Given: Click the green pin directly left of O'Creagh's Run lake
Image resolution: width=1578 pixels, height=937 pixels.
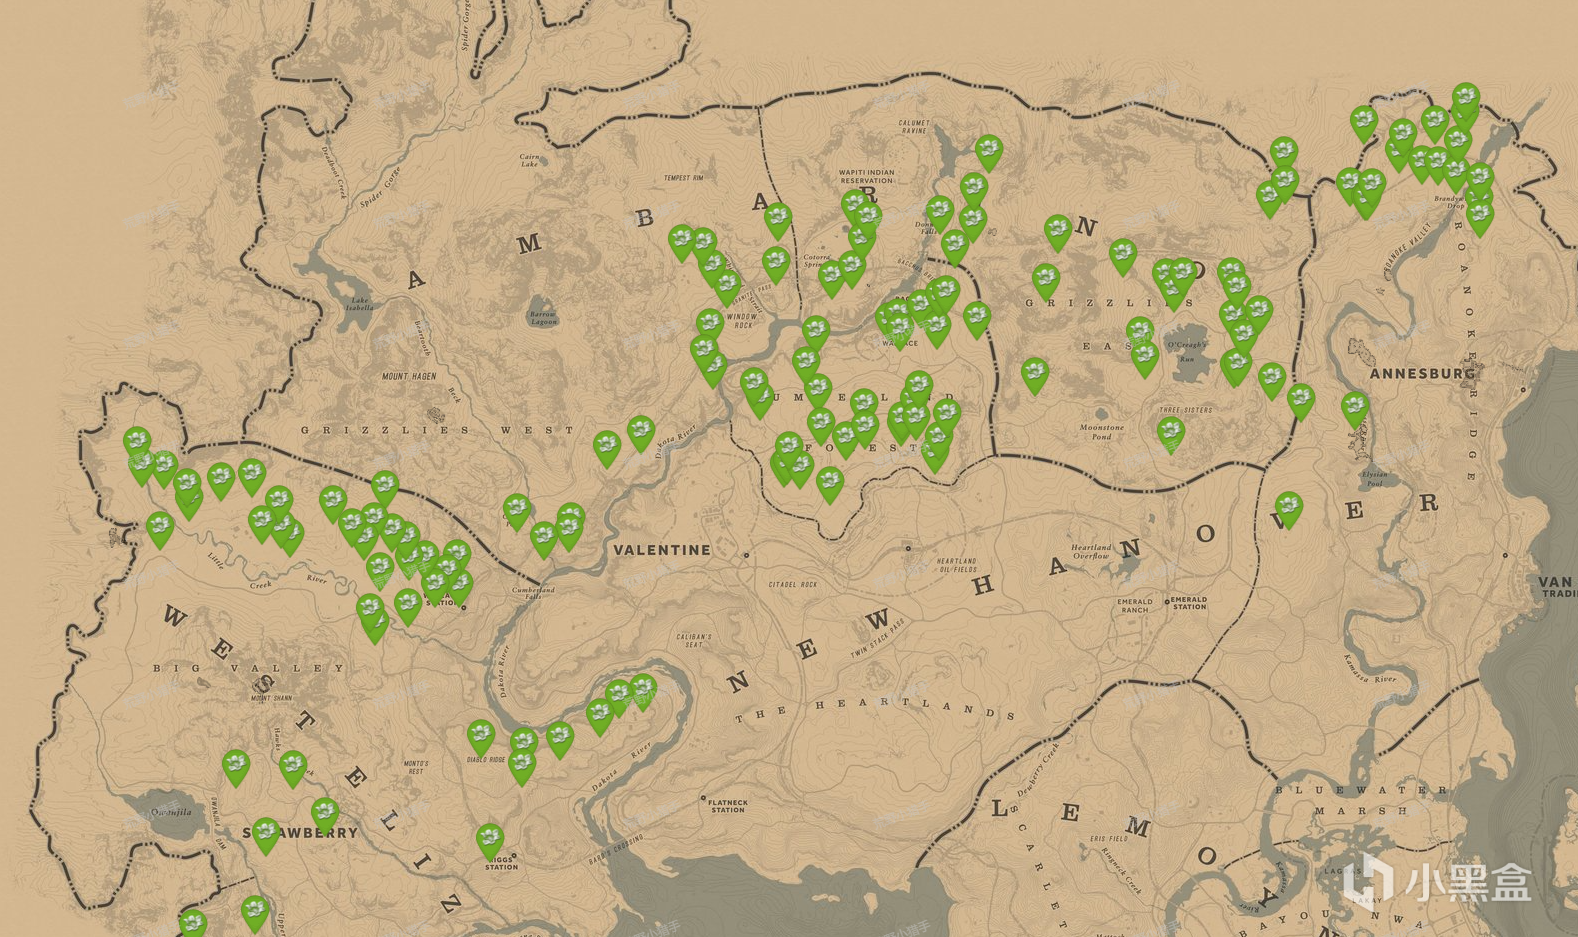Looking at the screenshot, I should pyautogui.click(x=1145, y=358).
